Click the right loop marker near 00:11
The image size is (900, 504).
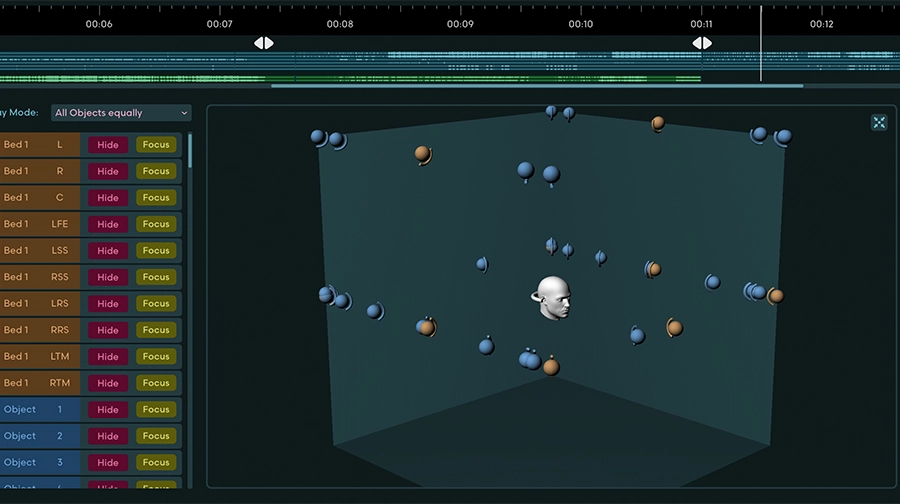[702, 43]
